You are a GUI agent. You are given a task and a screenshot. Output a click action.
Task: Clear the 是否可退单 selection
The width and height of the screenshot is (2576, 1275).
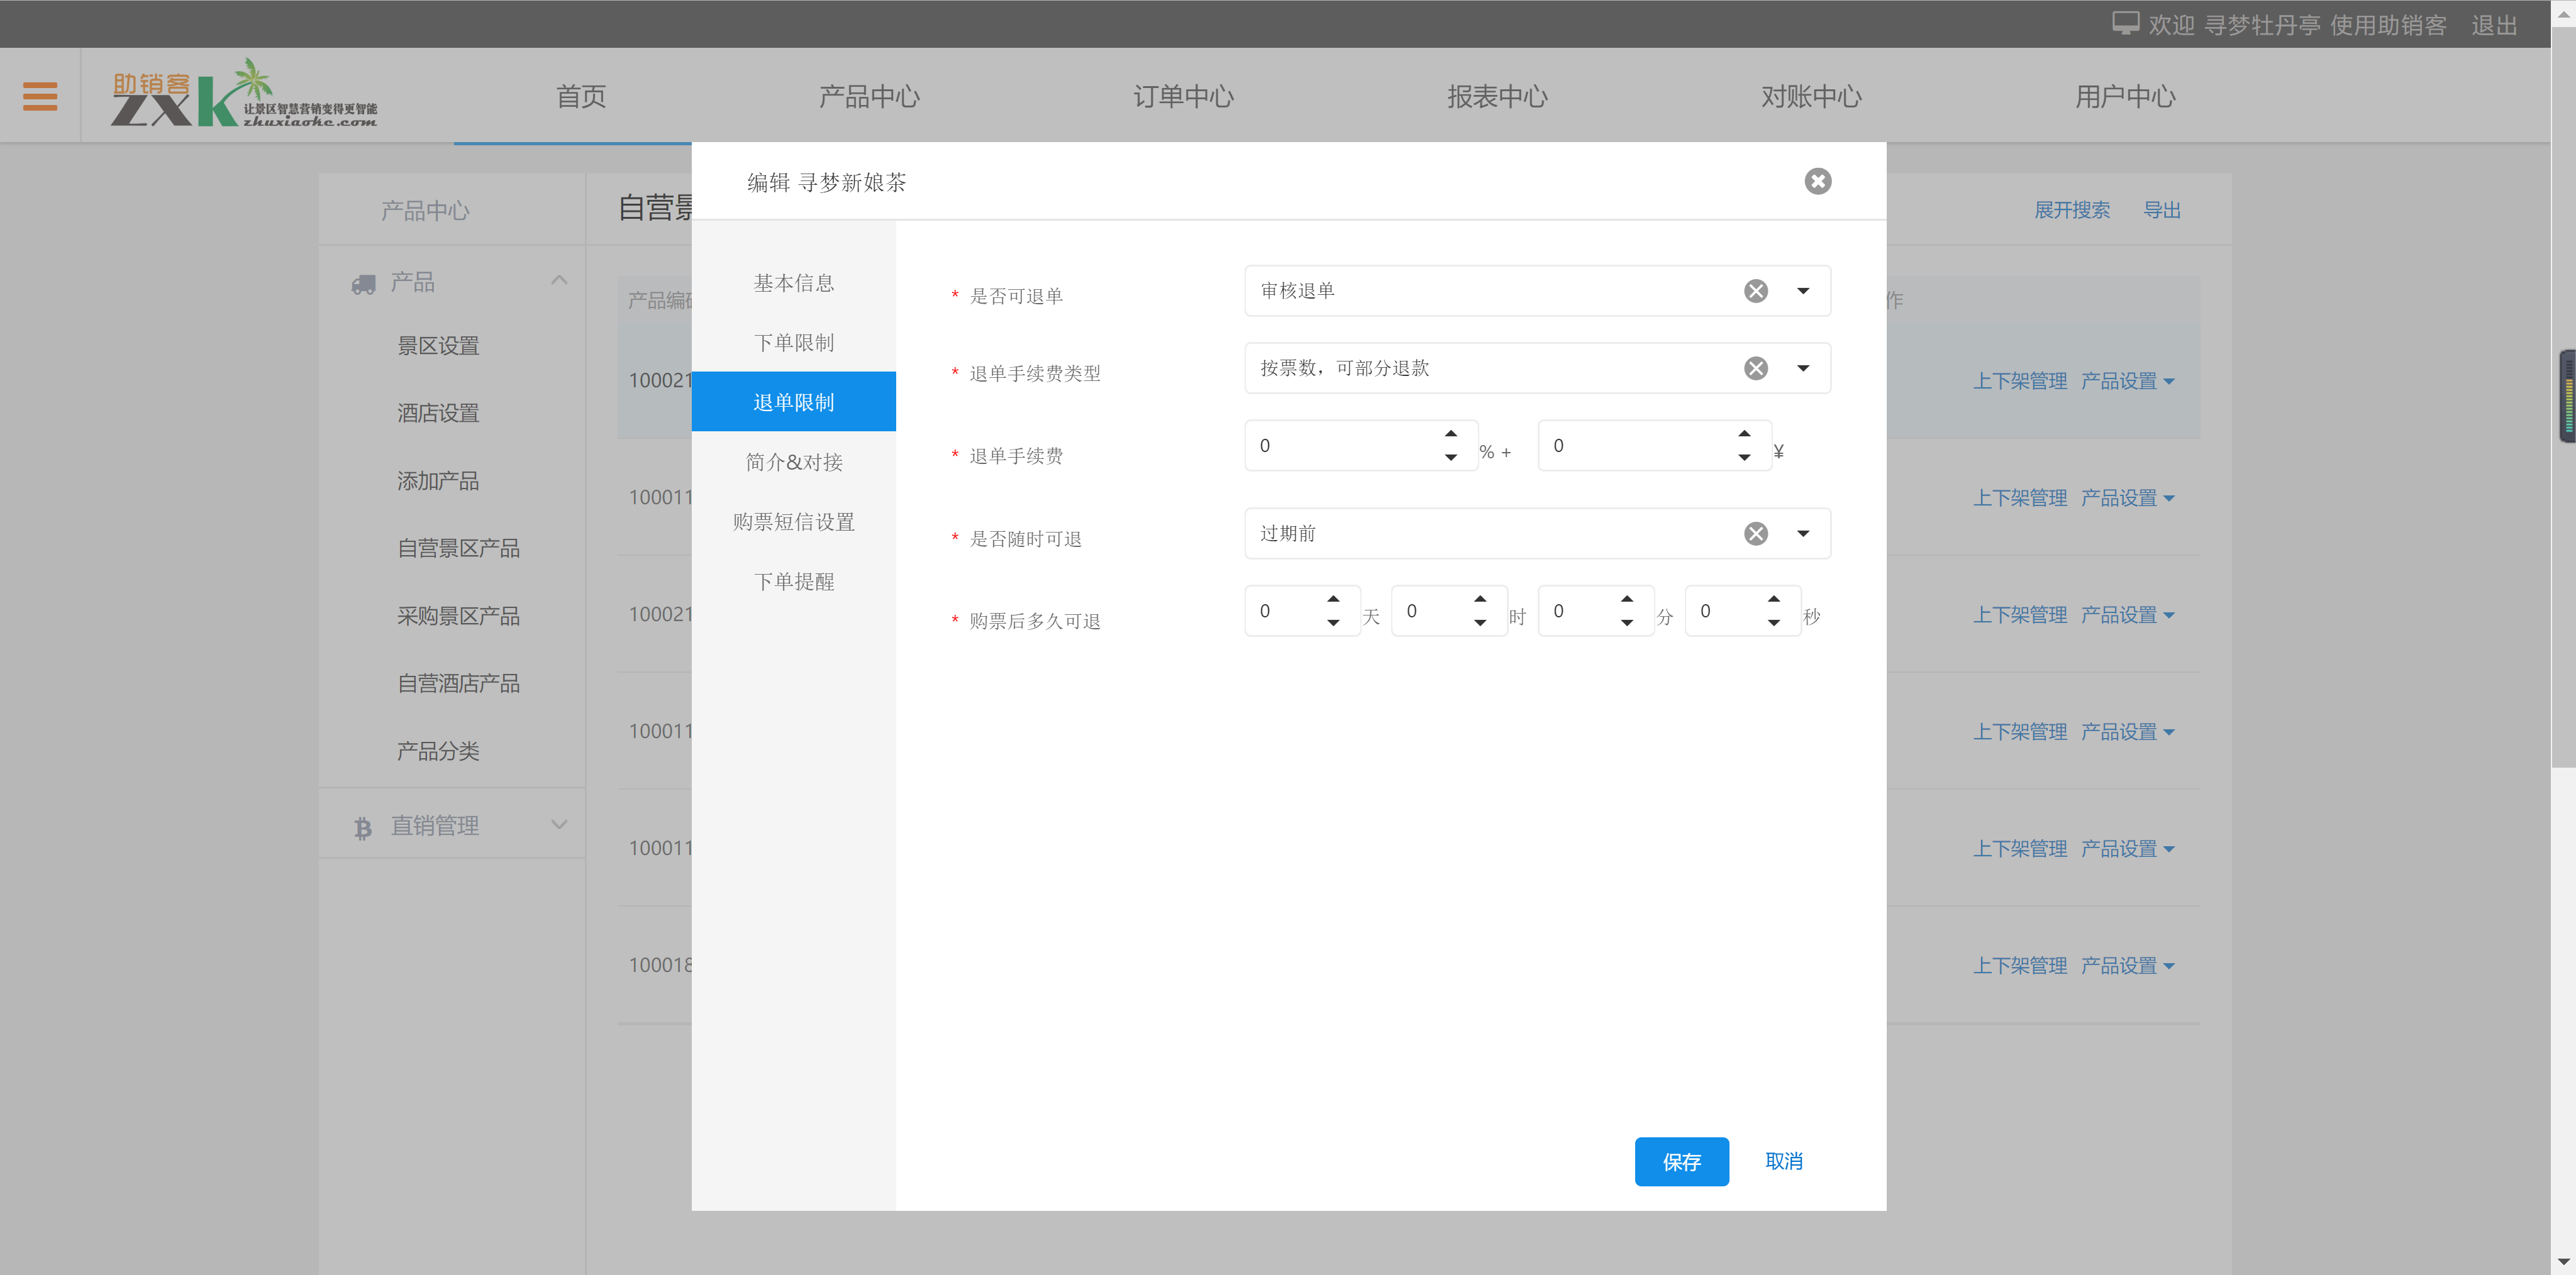[1755, 291]
